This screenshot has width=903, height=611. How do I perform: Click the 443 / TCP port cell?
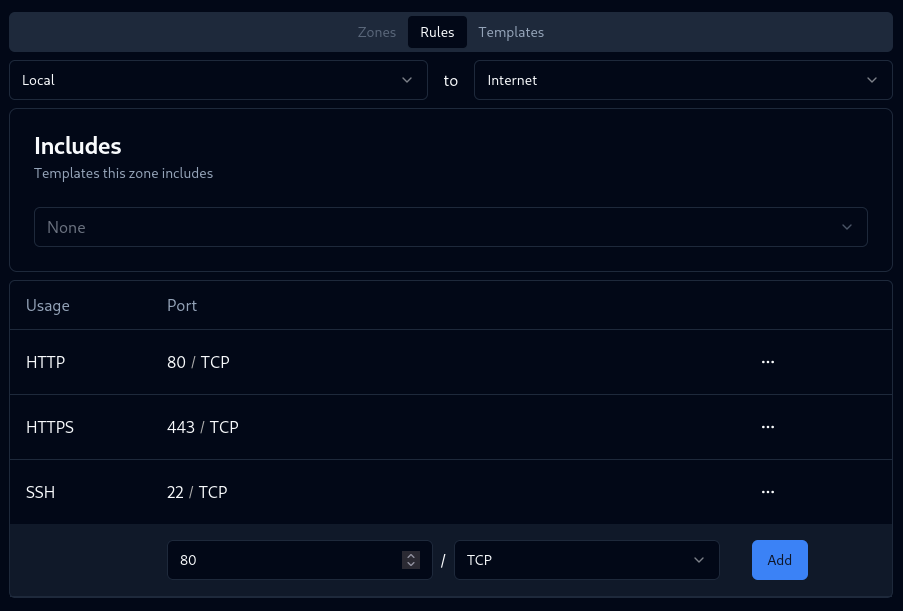pos(203,427)
